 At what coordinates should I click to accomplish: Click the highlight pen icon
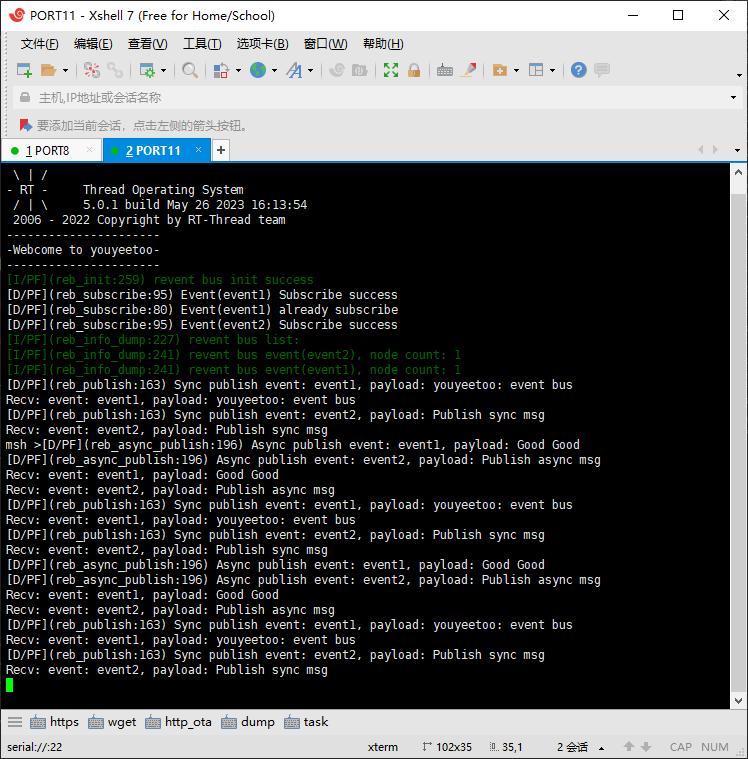(469, 70)
